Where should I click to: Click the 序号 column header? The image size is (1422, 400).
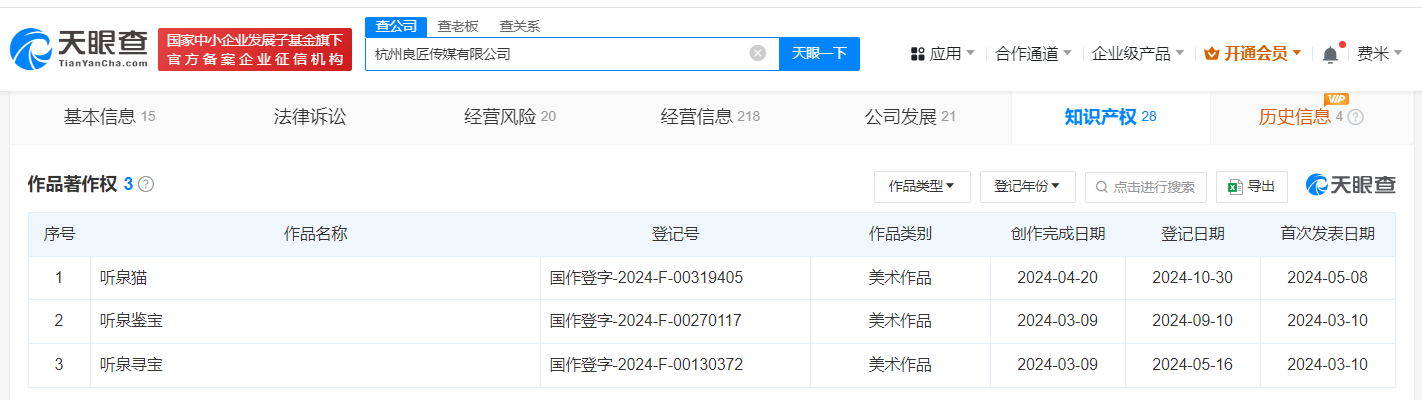coord(59,234)
